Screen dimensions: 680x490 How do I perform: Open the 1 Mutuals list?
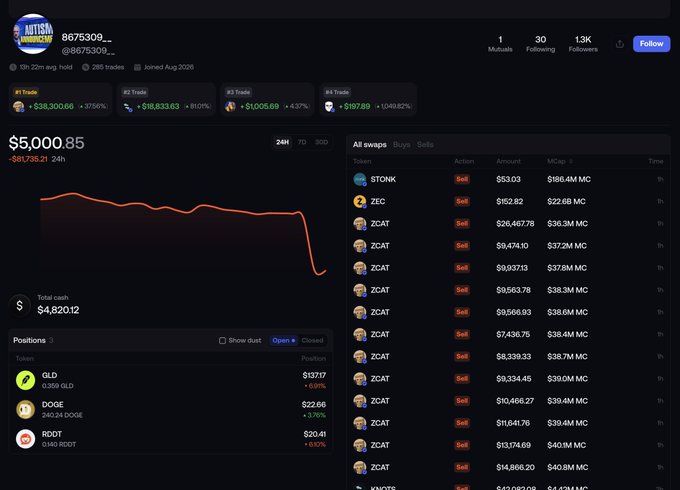pyautogui.click(x=500, y=44)
